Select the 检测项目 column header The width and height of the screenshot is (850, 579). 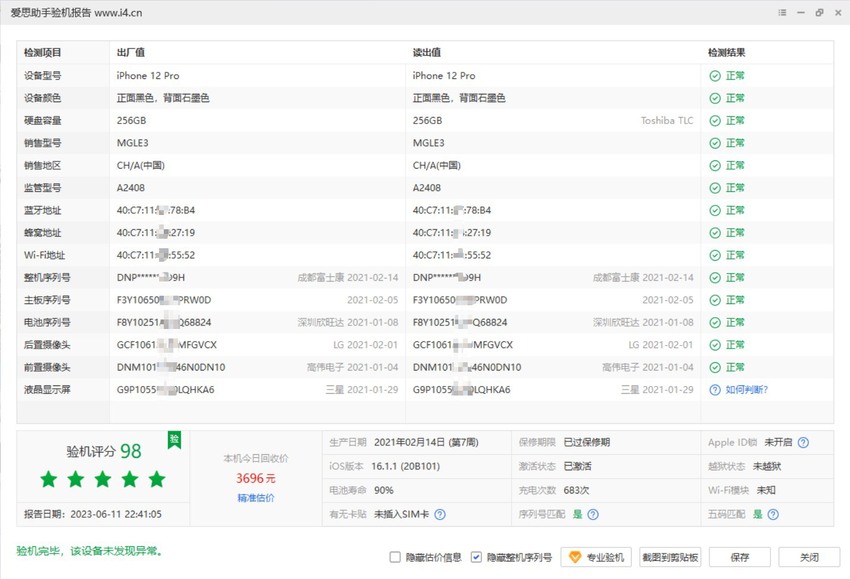coord(42,53)
